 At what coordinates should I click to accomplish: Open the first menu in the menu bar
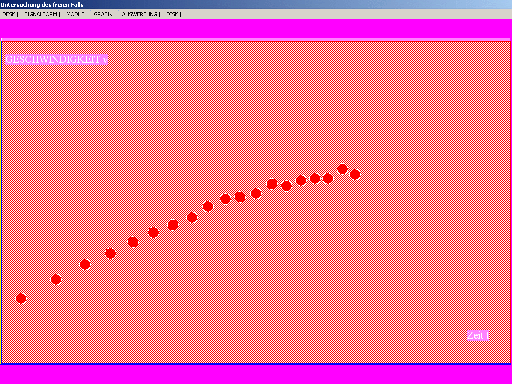10,14
